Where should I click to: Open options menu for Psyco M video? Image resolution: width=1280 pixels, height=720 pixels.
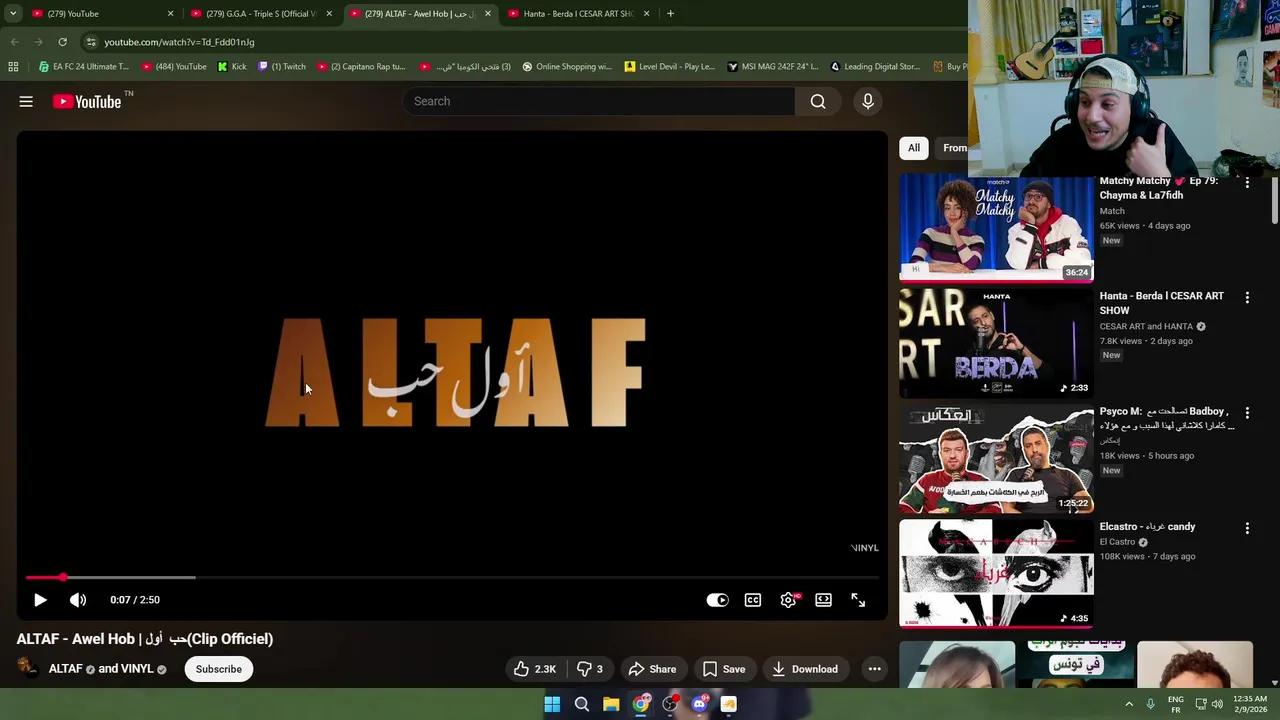[x=1247, y=413]
